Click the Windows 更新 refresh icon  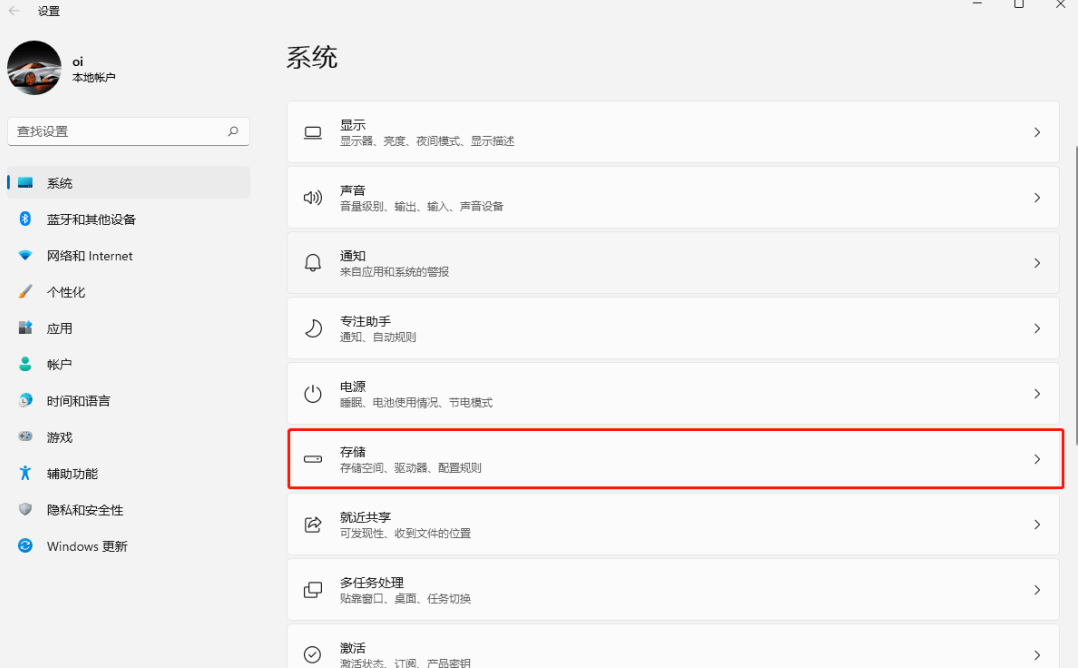pyautogui.click(x=26, y=546)
